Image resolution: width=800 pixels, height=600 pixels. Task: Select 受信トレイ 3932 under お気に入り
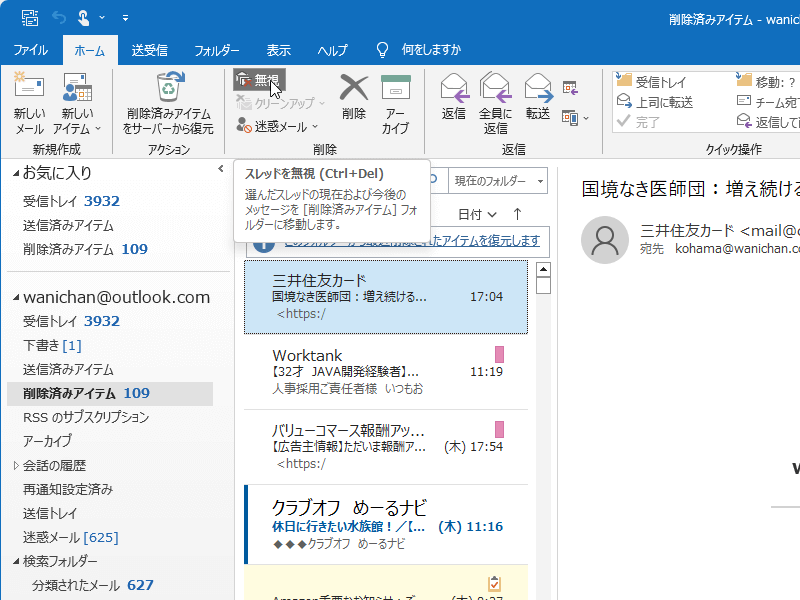click(x=71, y=201)
